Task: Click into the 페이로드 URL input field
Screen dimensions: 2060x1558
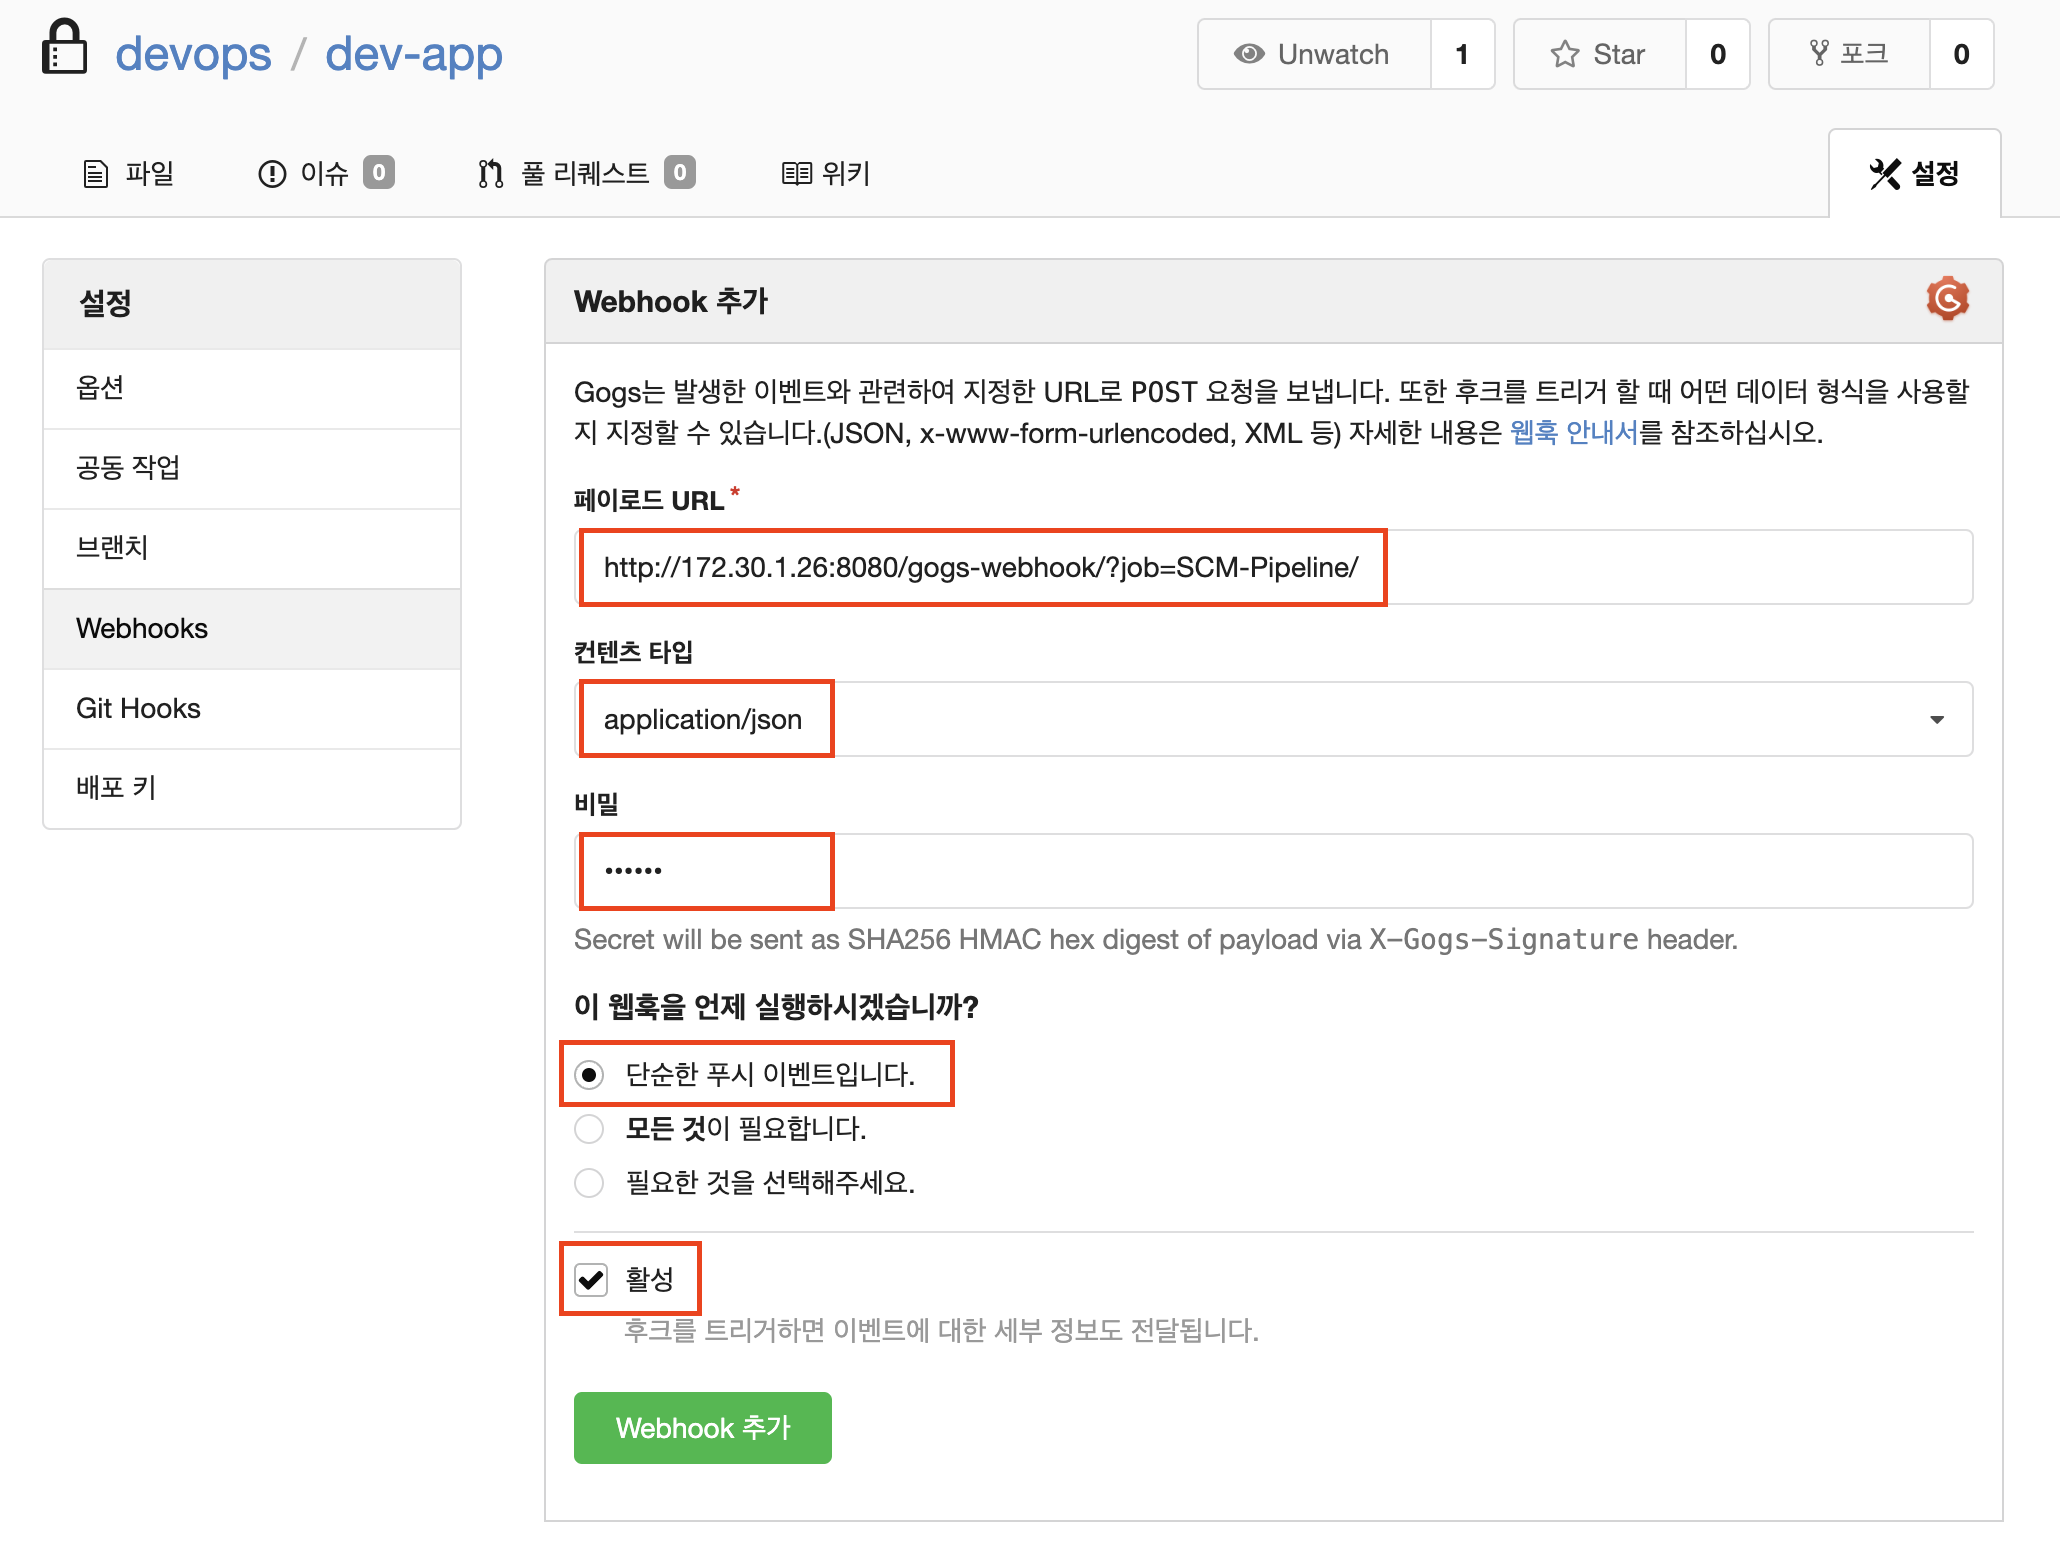Action: tap(1274, 567)
